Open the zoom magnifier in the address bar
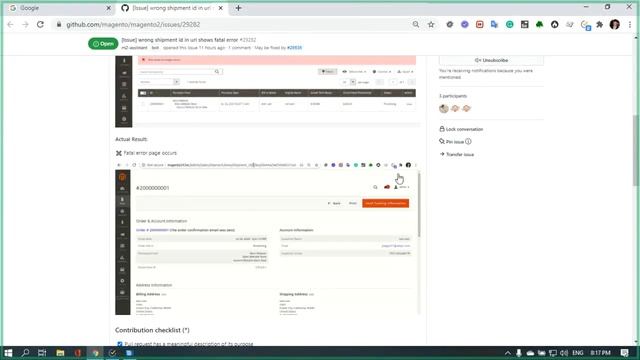This screenshot has height=360, width=640. tap(416, 24)
